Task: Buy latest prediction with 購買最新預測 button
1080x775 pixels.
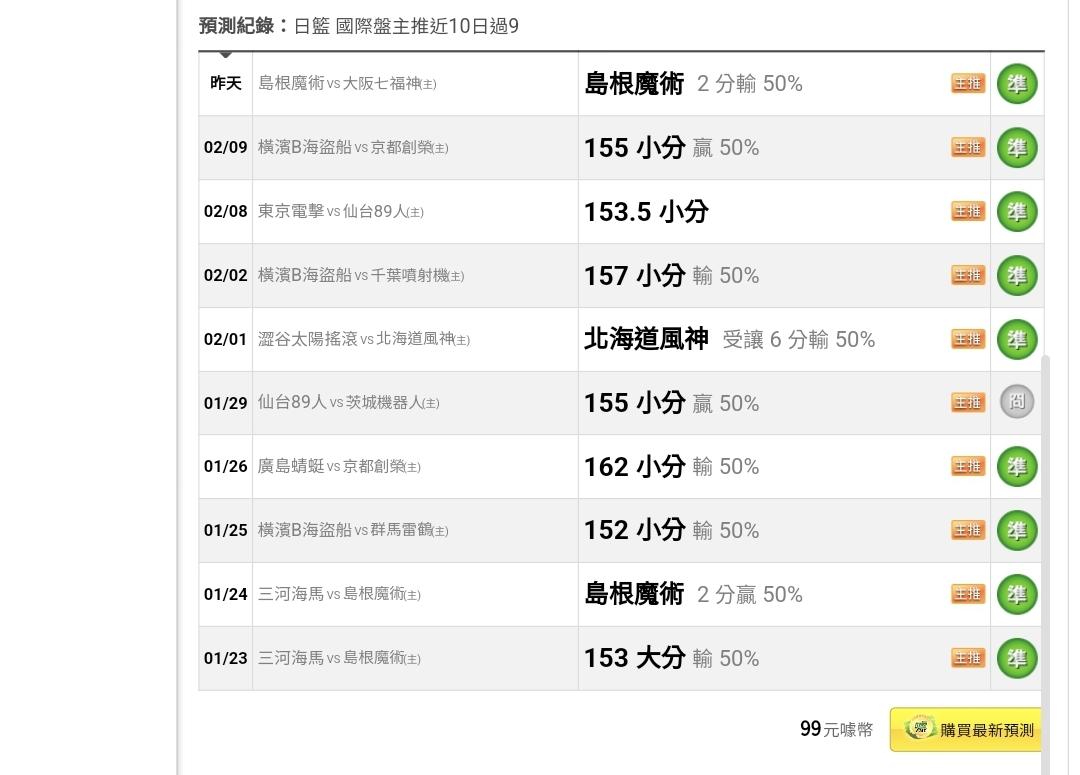Action: 966,730
